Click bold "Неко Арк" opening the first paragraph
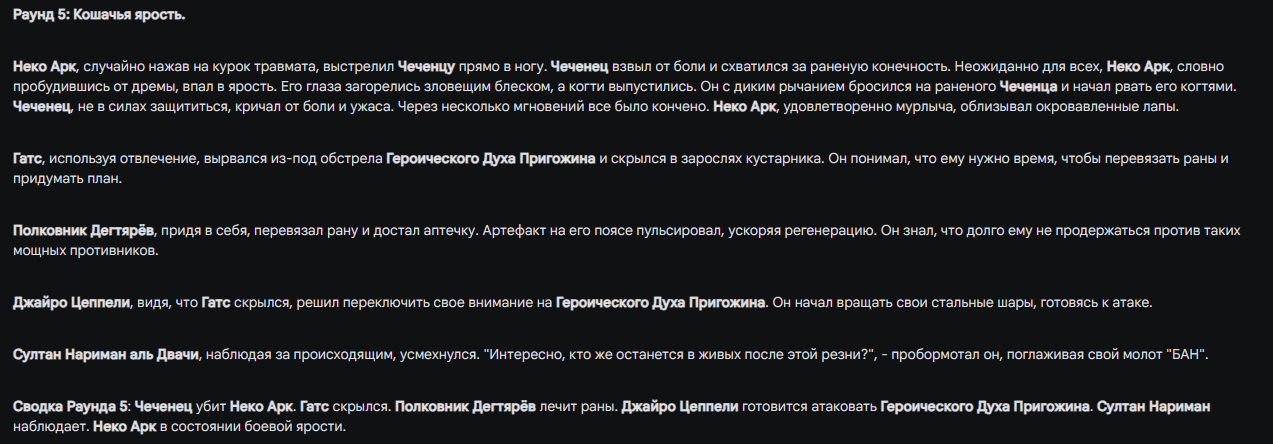This screenshot has width=1273, height=444. 46,66
